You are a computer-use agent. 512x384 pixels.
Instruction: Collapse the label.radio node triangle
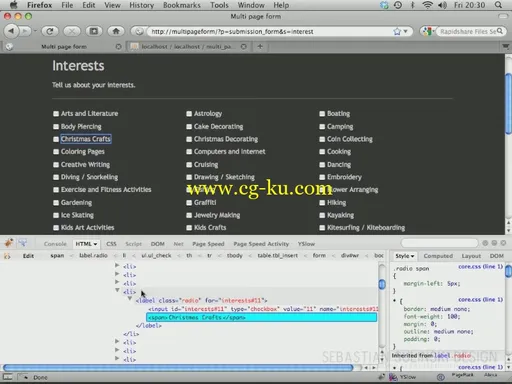(x=130, y=299)
